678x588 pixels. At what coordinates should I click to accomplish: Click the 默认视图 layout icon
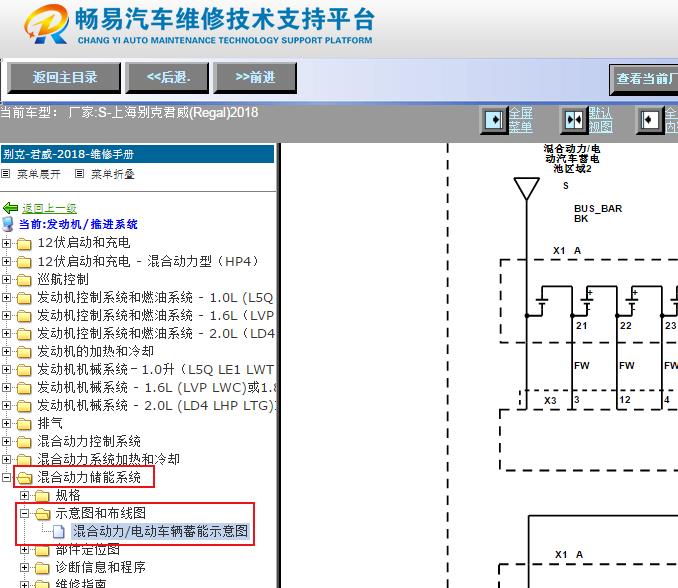(x=574, y=120)
